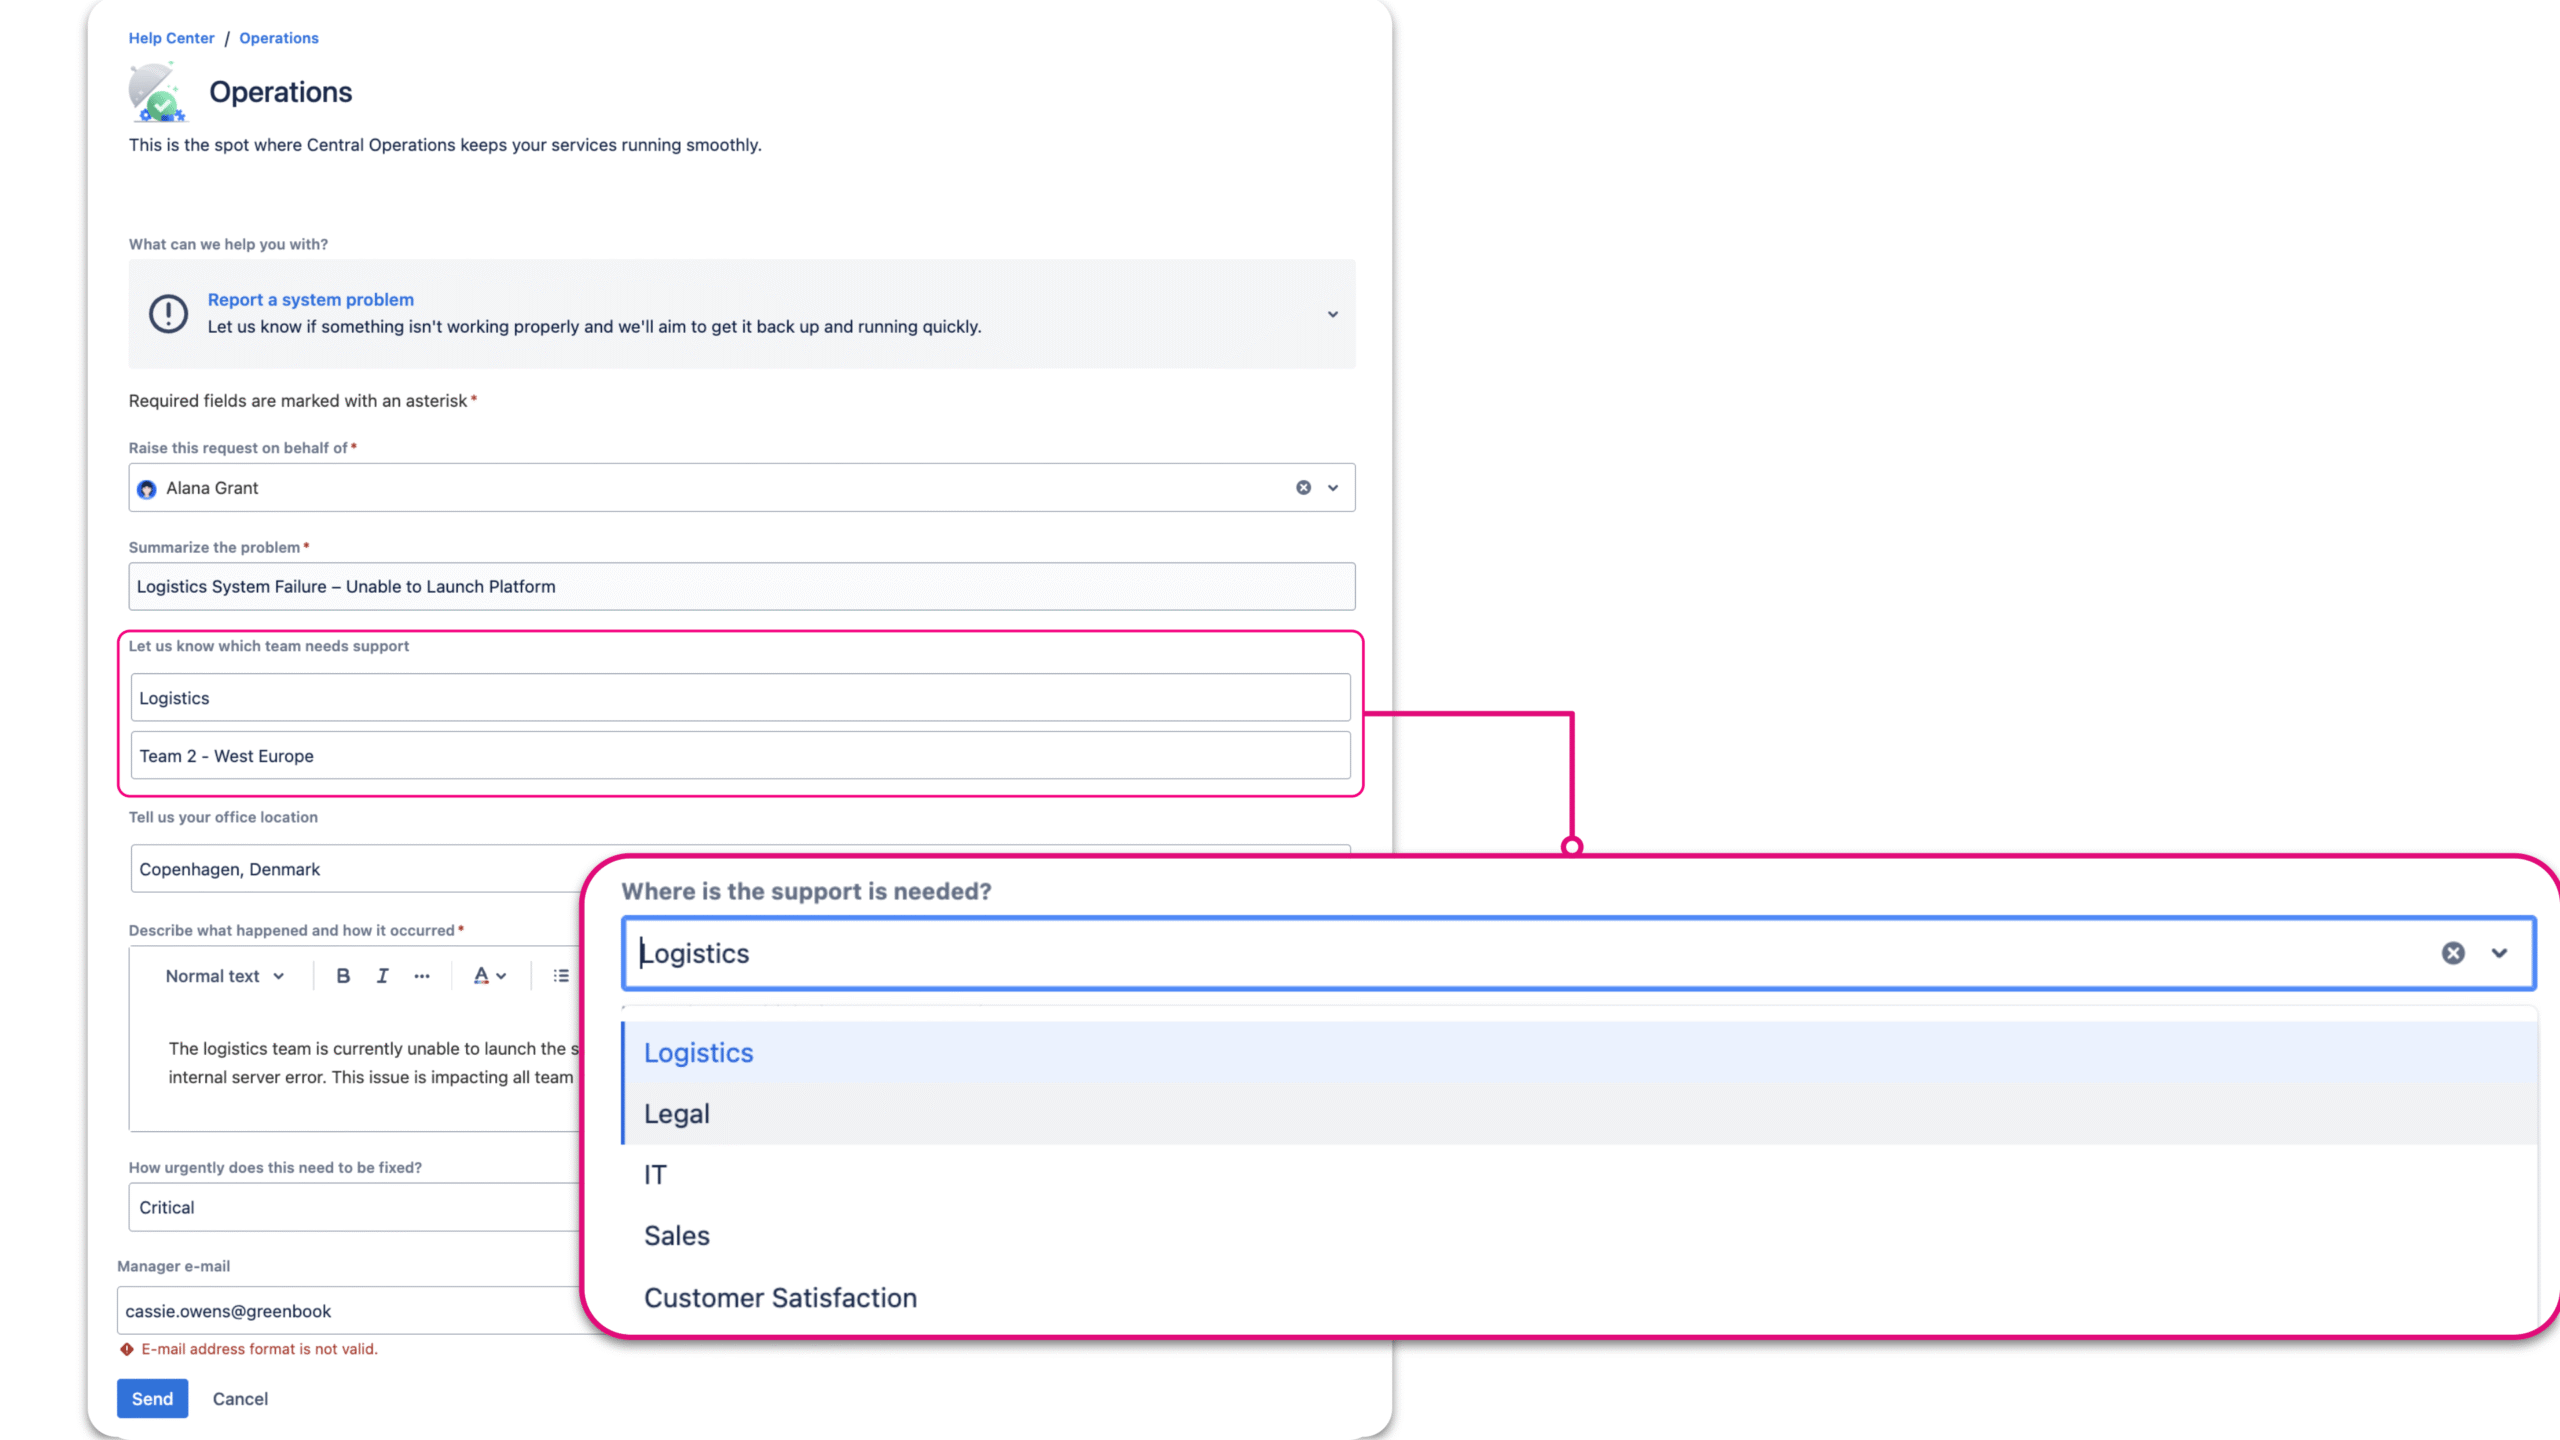The height and width of the screenshot is (1440, 2560).
Task: Click the exclamation icon beside Report a system problem
Action: [168, 314]
